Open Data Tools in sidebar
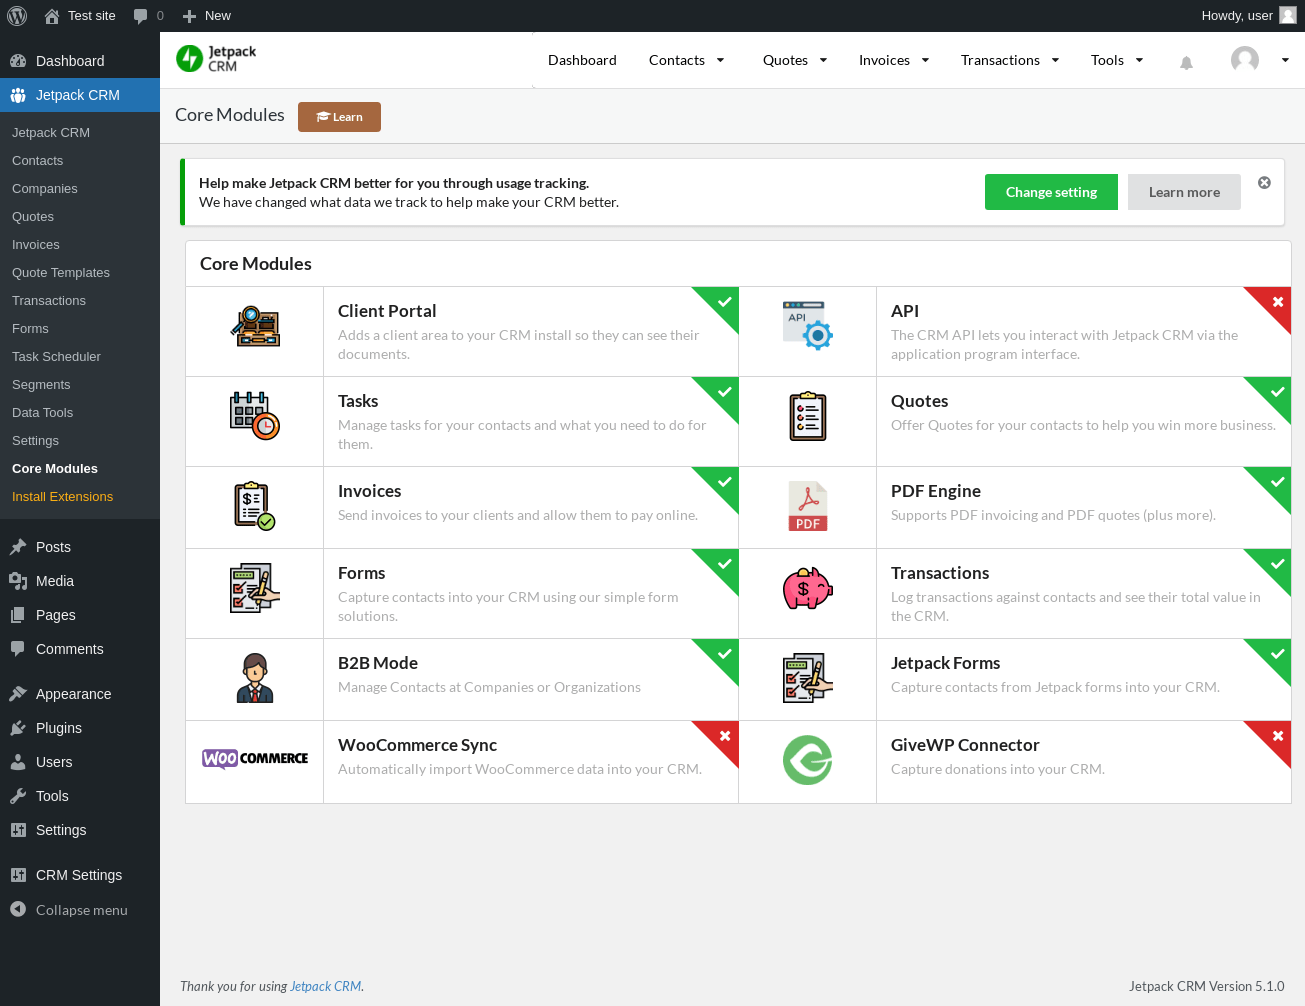1305x1006 pixels. point(80,412)
